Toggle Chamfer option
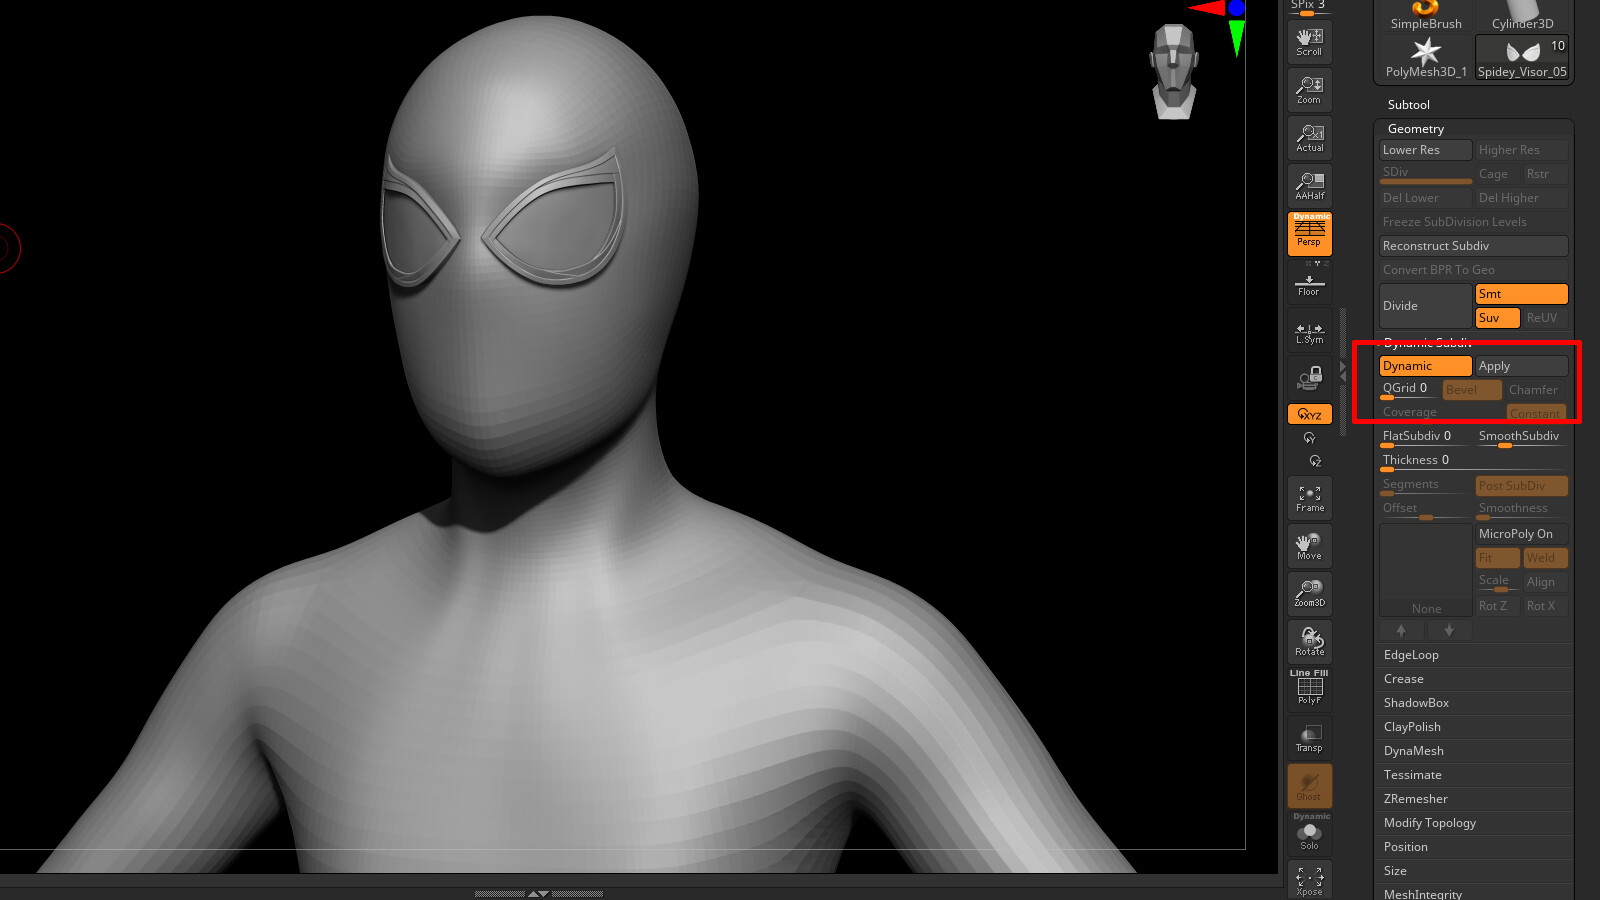1600x900 pixels. tap(1536, 390)
